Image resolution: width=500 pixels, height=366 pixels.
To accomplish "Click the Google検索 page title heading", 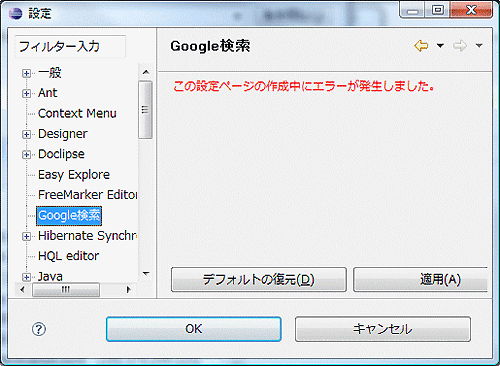I will tap(210, 46).
